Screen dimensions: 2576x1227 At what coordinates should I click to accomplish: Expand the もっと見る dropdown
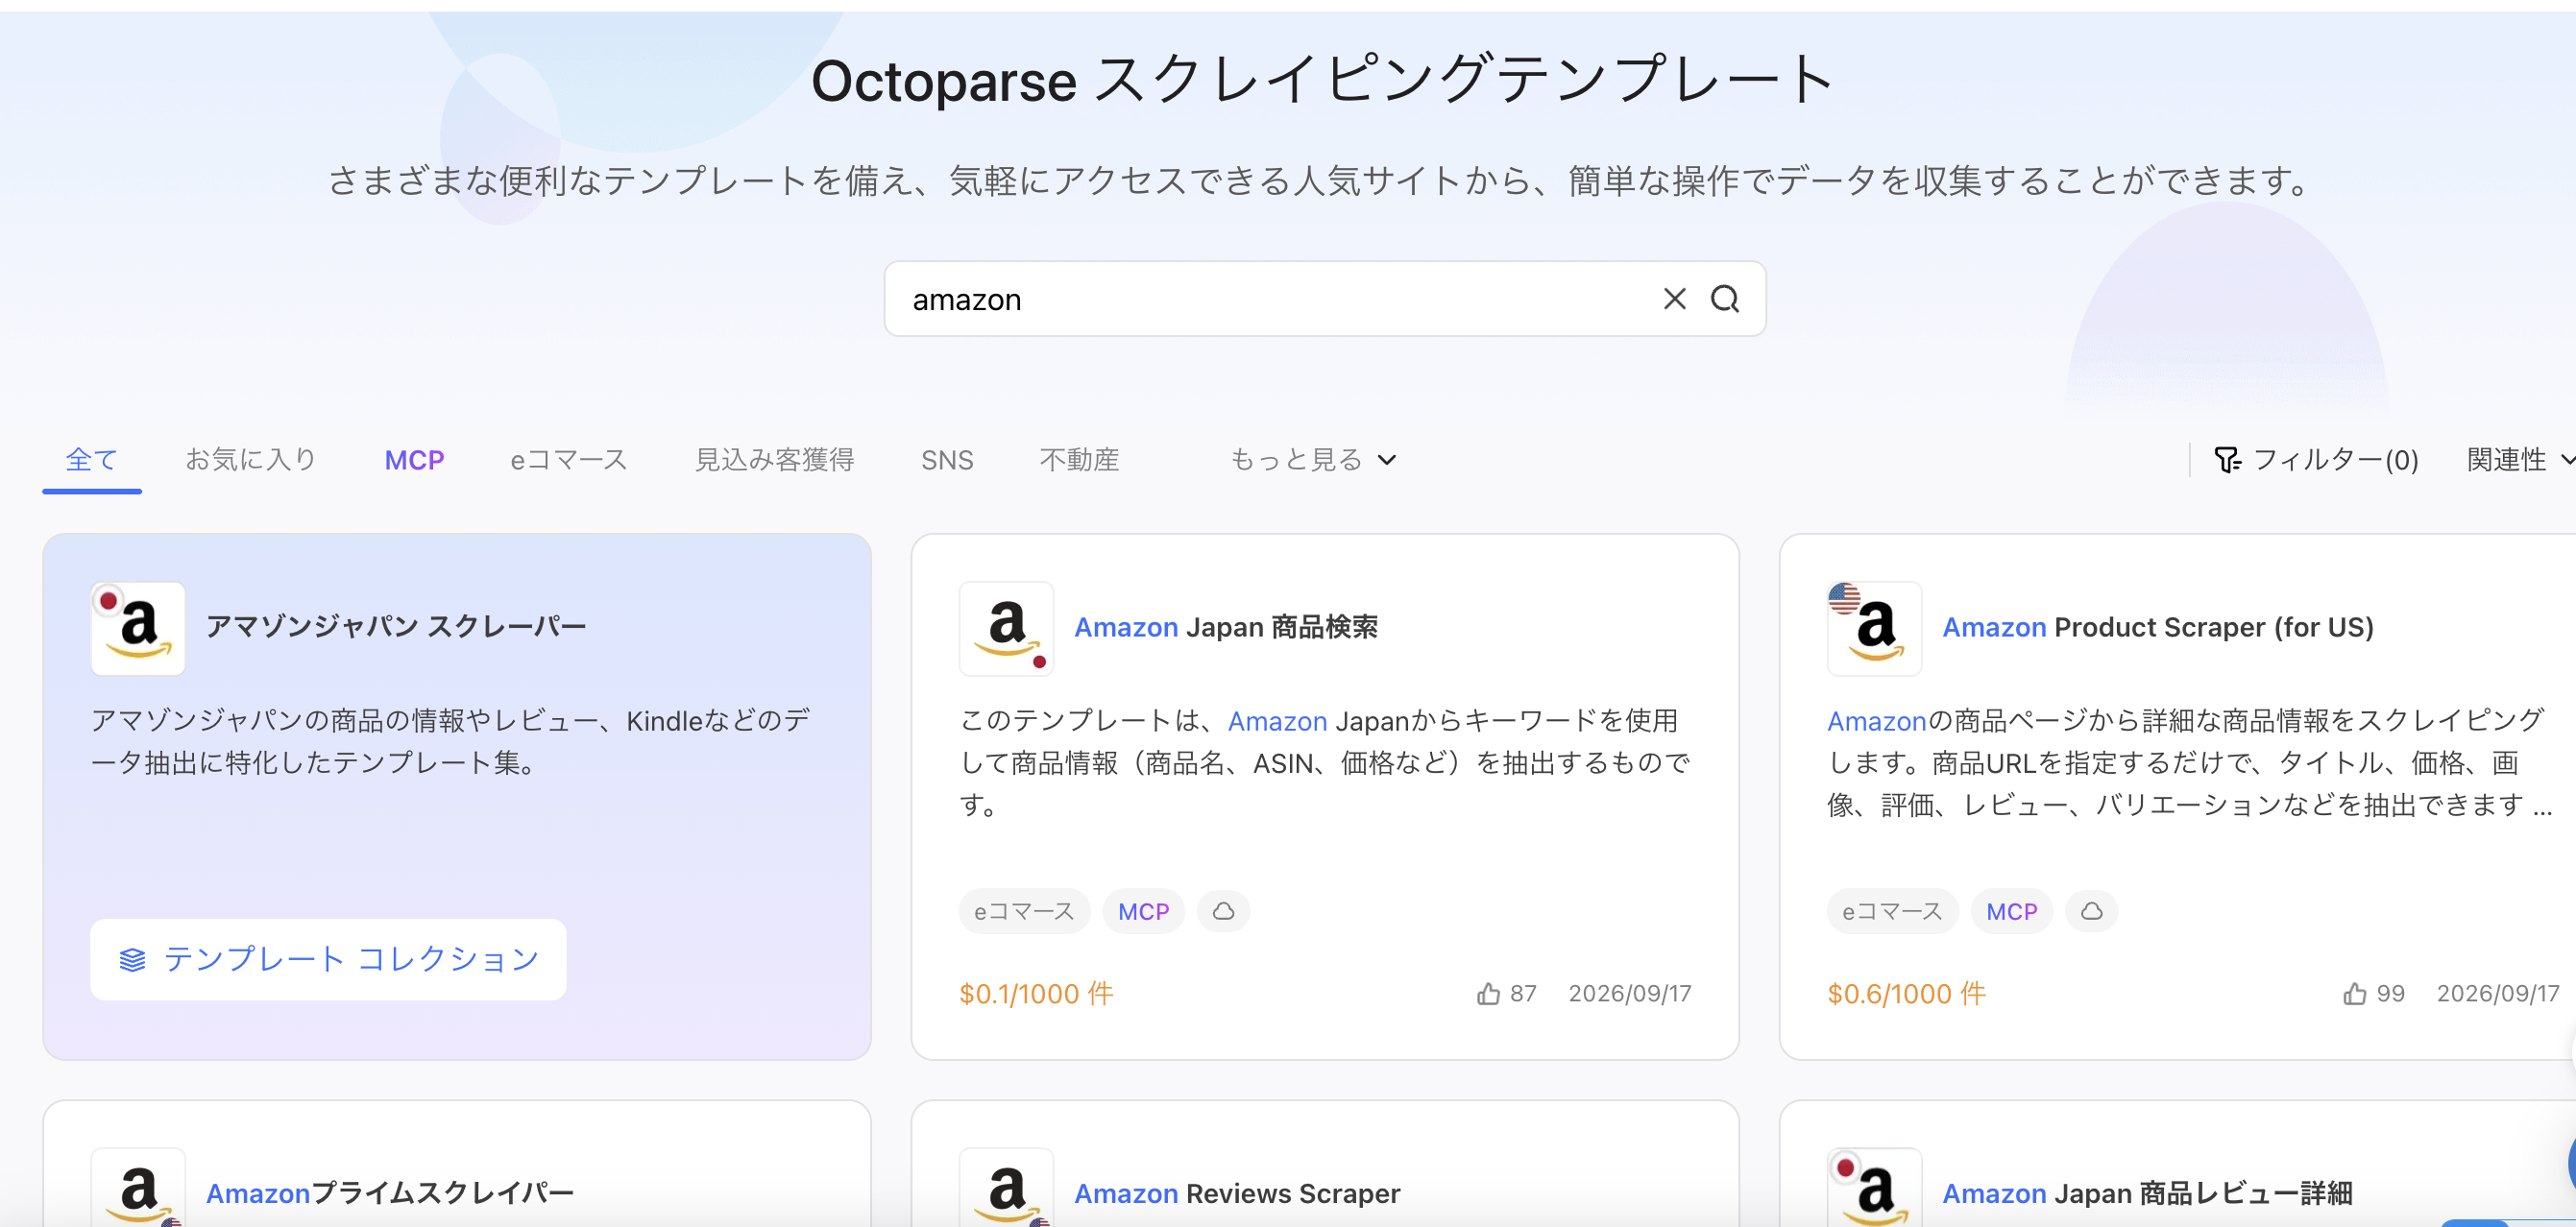pos(1313,460)
